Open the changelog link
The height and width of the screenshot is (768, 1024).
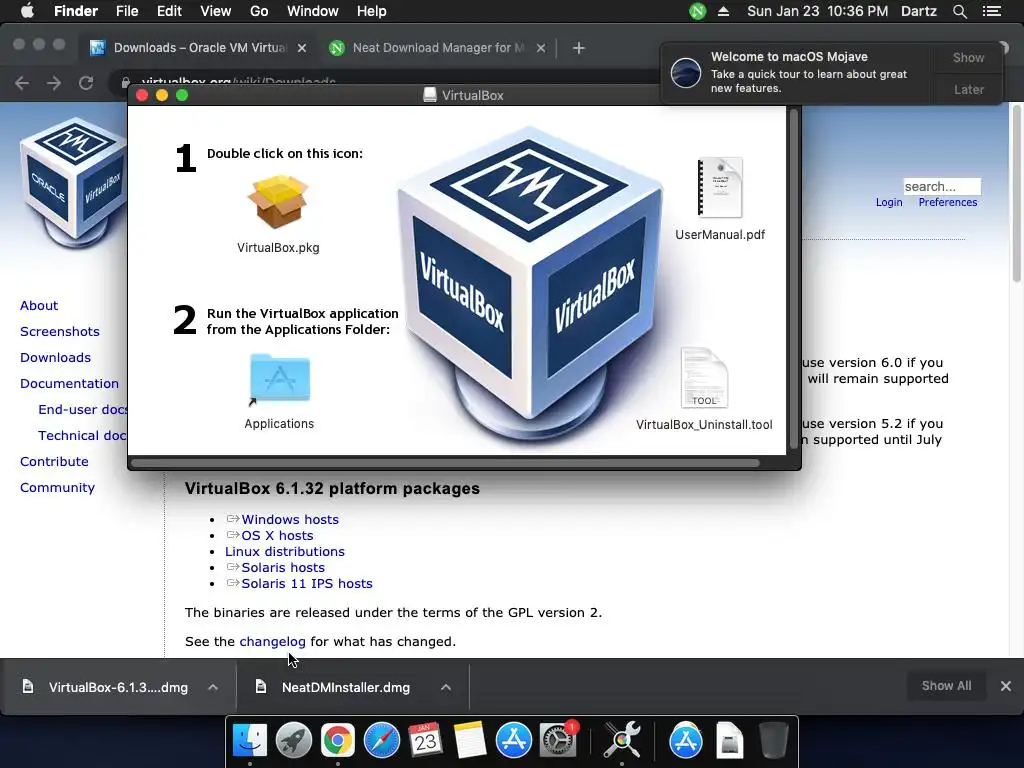pyautogui.click(x=272, y=641)
